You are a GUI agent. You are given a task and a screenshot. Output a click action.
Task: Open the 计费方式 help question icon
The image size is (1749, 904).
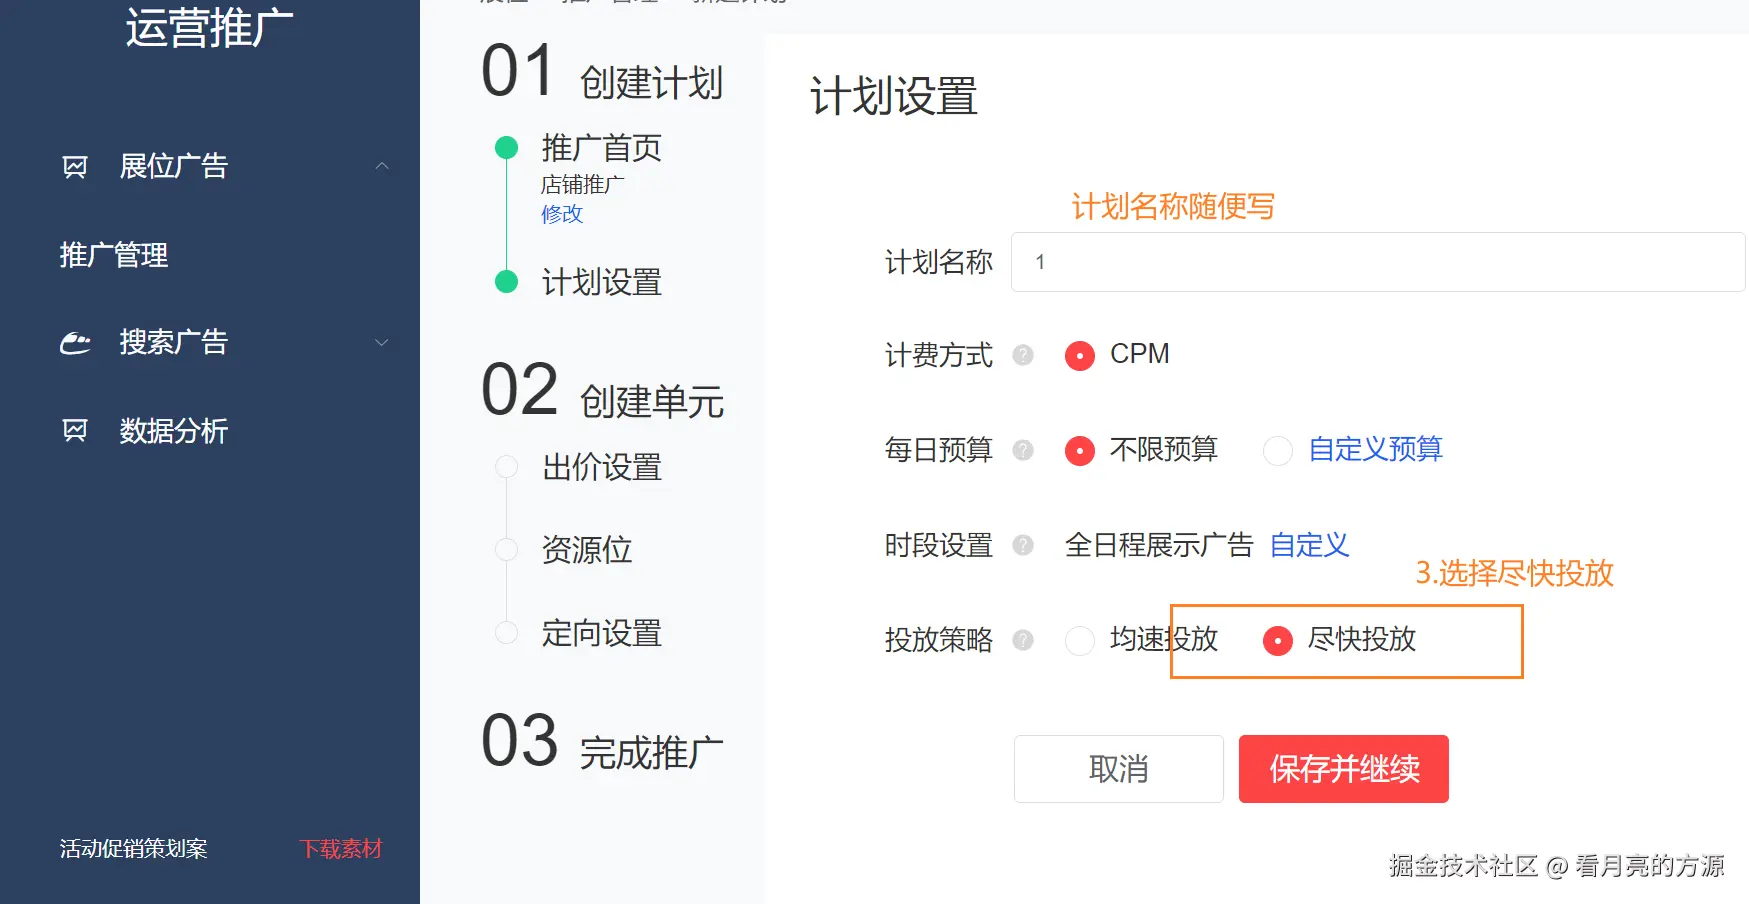point(1023,355)
